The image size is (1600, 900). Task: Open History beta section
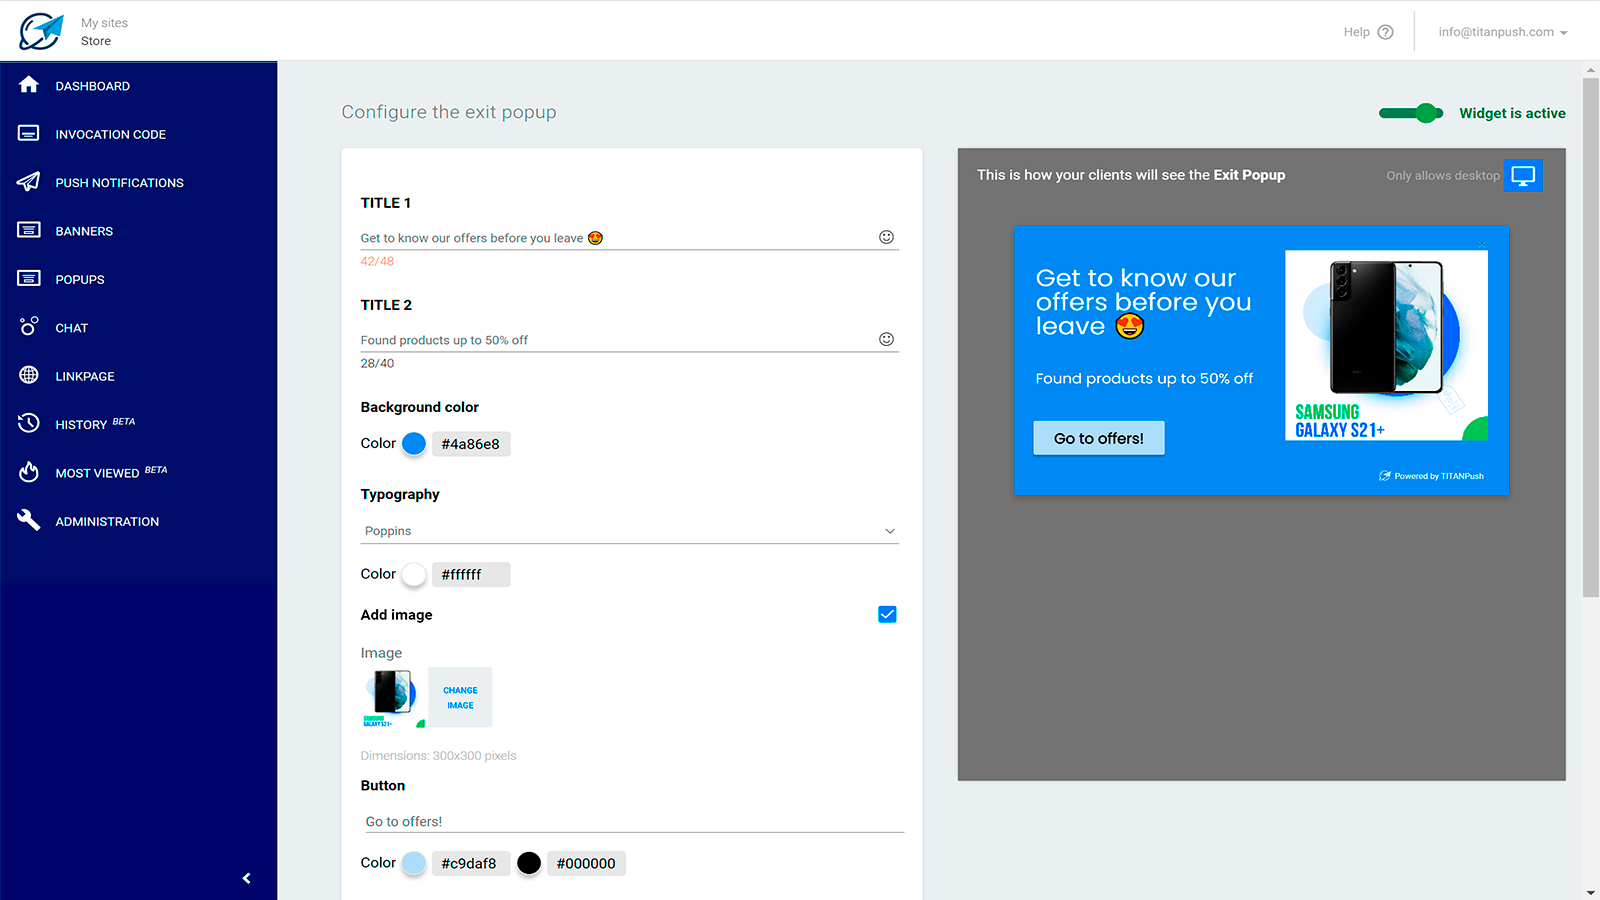click(95, 424)
